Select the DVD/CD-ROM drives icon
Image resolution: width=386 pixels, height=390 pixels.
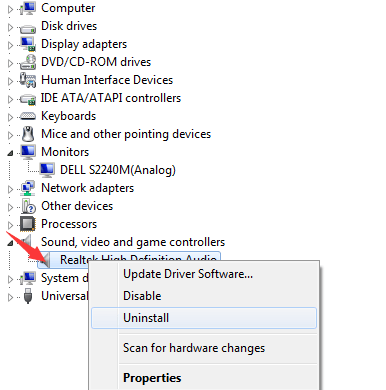pyautogui.click(x=28, y=62)
